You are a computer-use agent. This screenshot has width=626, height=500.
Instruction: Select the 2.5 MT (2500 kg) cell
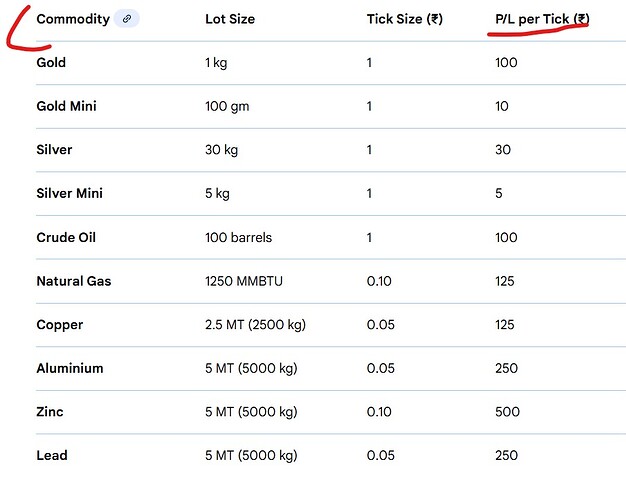pyautogui.click(x=250, y=325)
